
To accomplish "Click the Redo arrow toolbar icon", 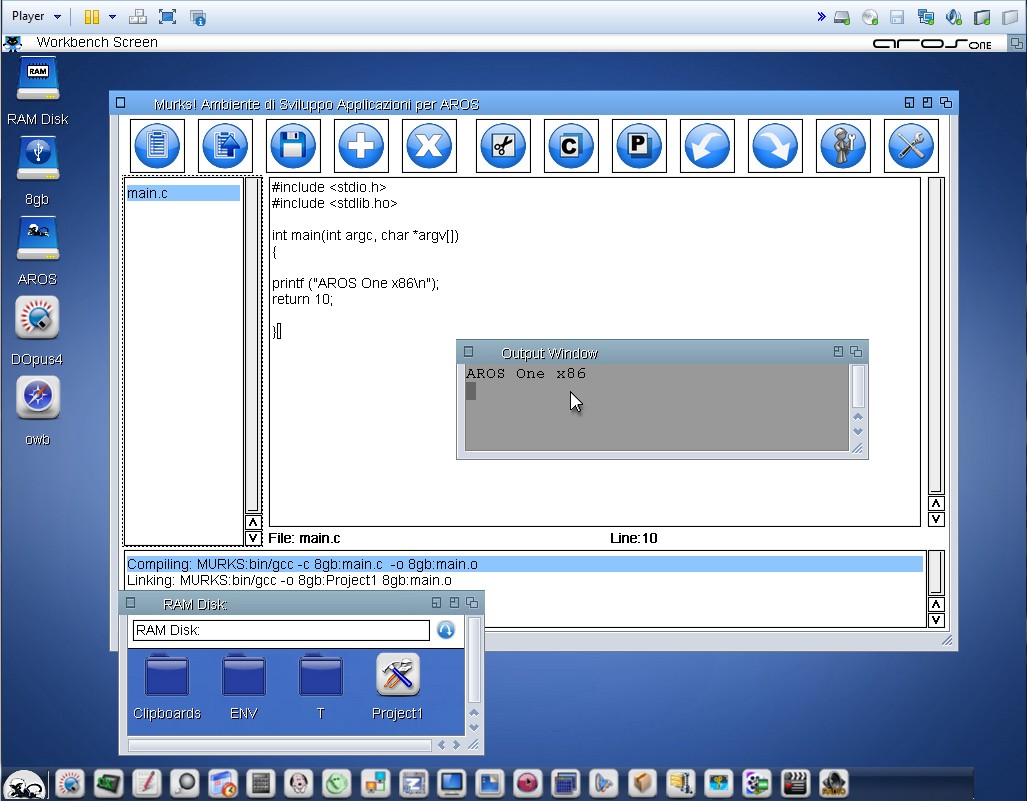I will (775, 146).
